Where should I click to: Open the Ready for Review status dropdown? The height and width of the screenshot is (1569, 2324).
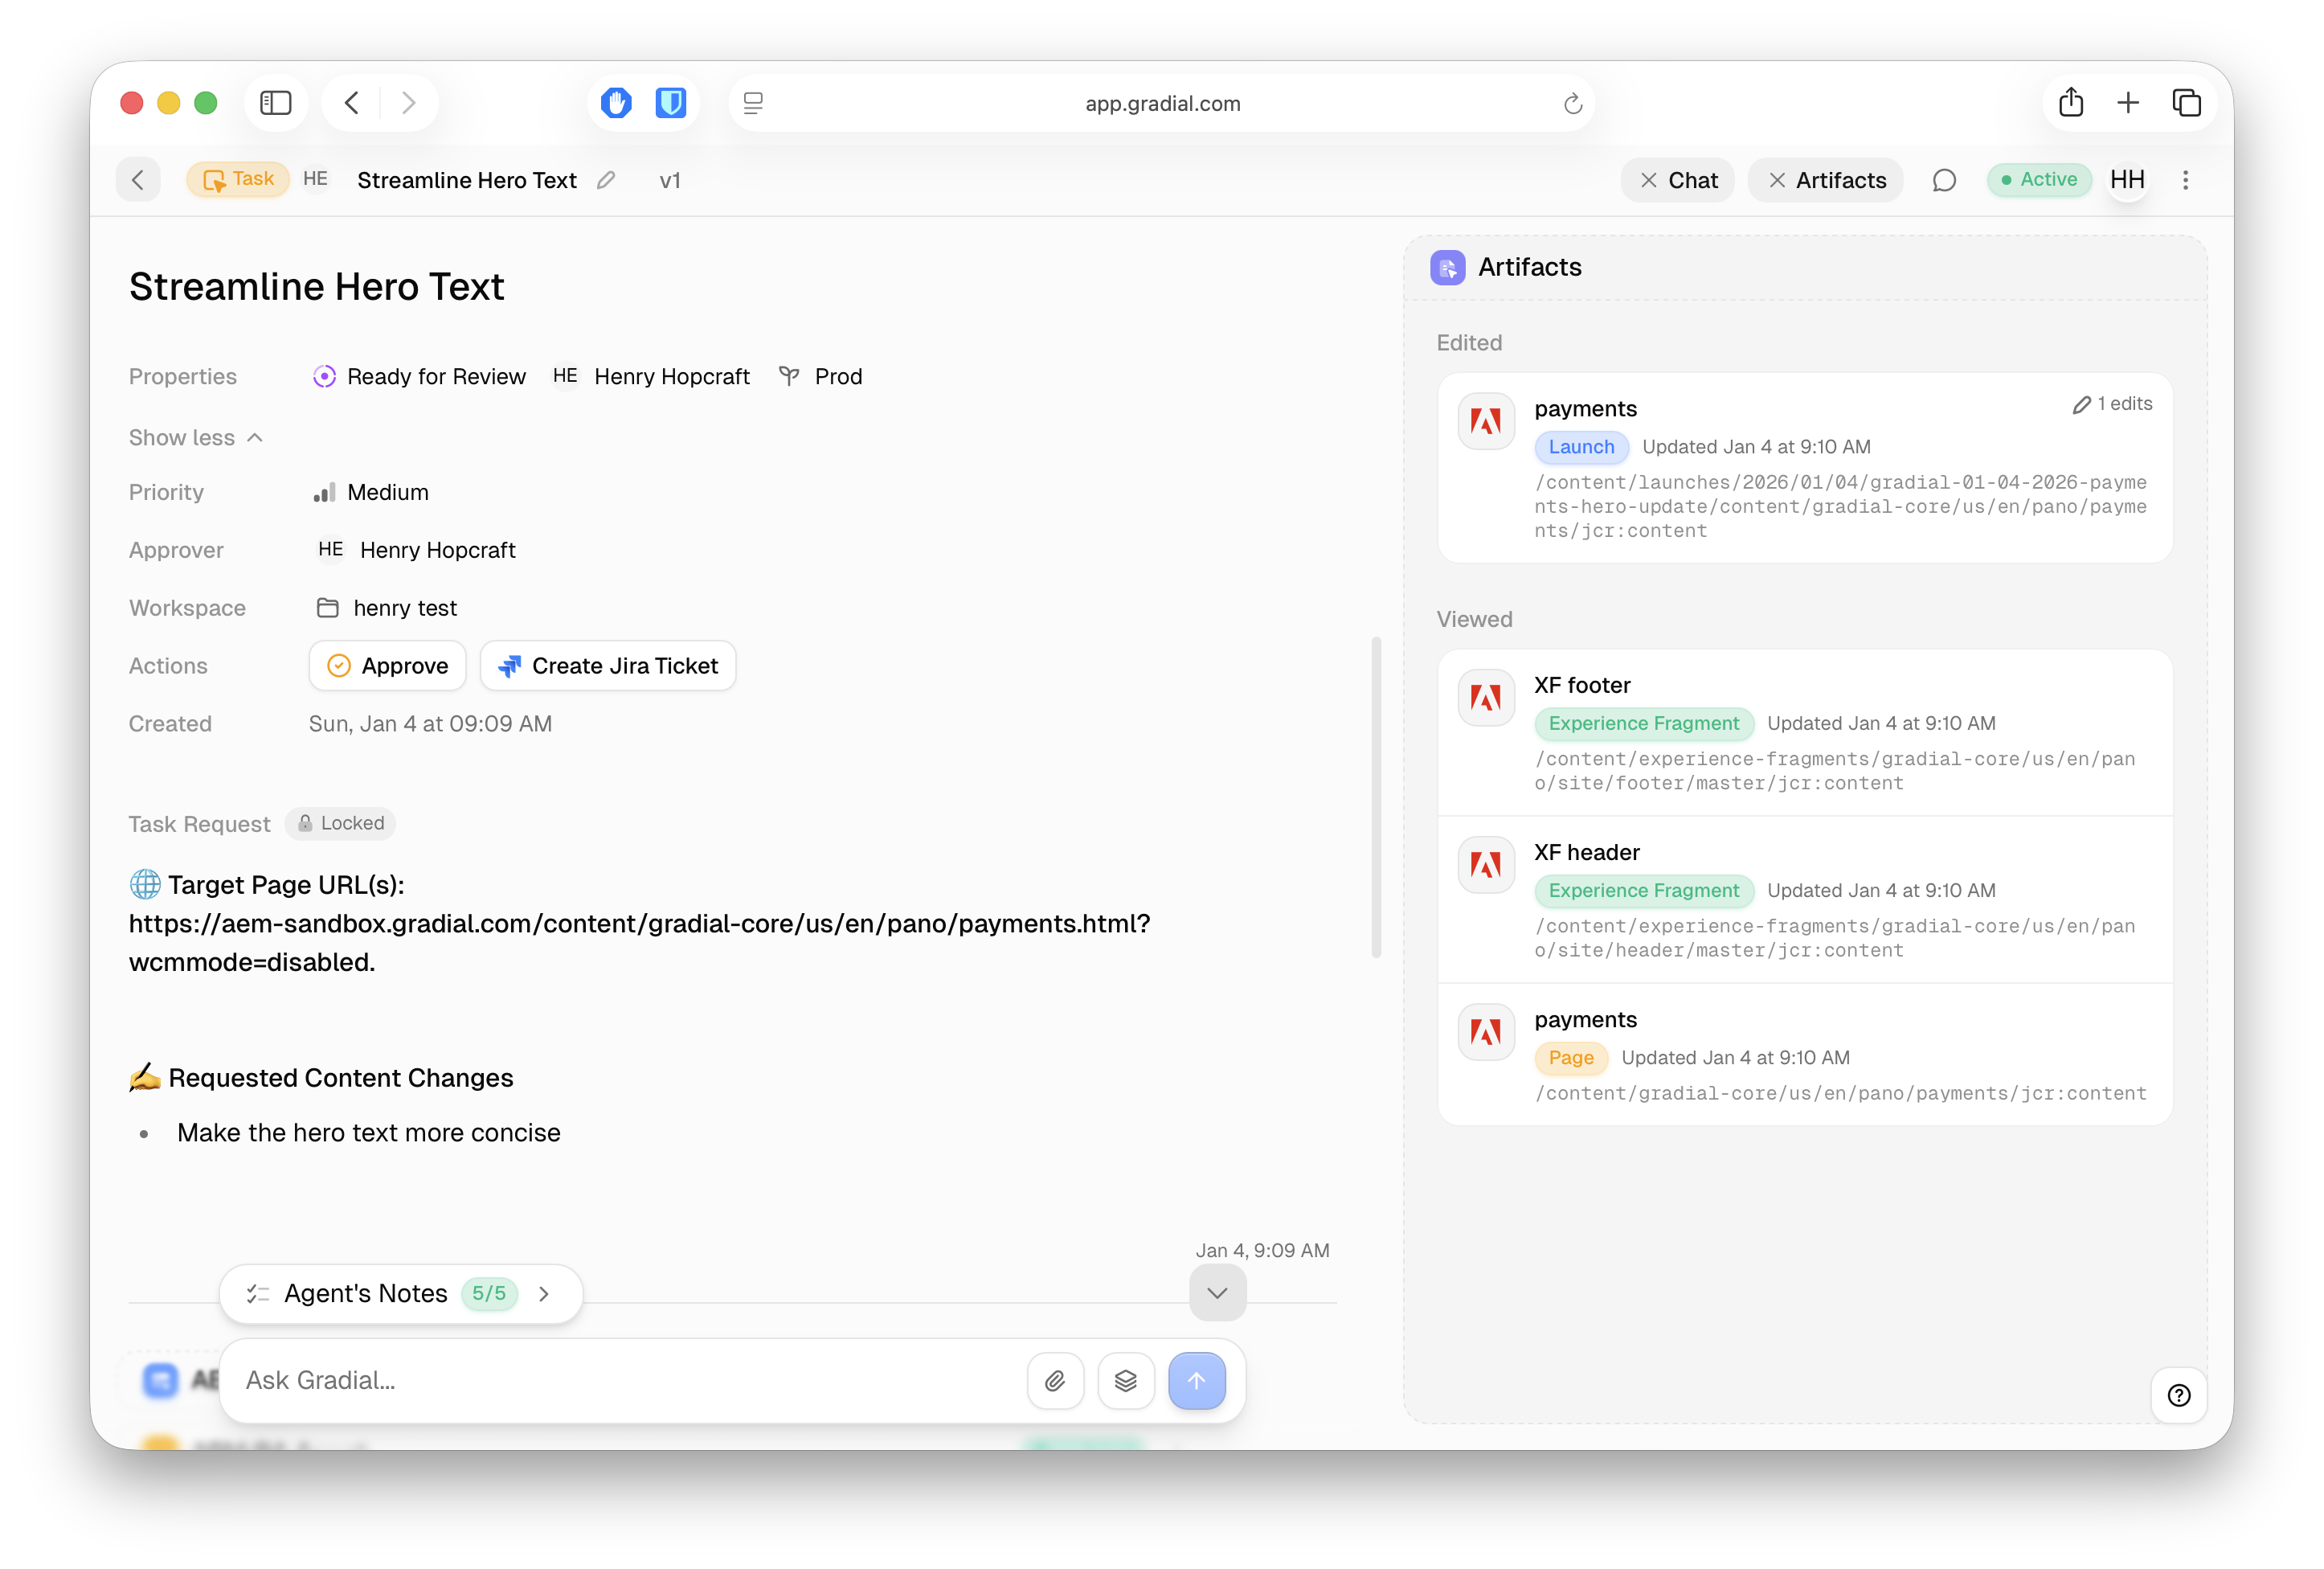pos(420,377)
